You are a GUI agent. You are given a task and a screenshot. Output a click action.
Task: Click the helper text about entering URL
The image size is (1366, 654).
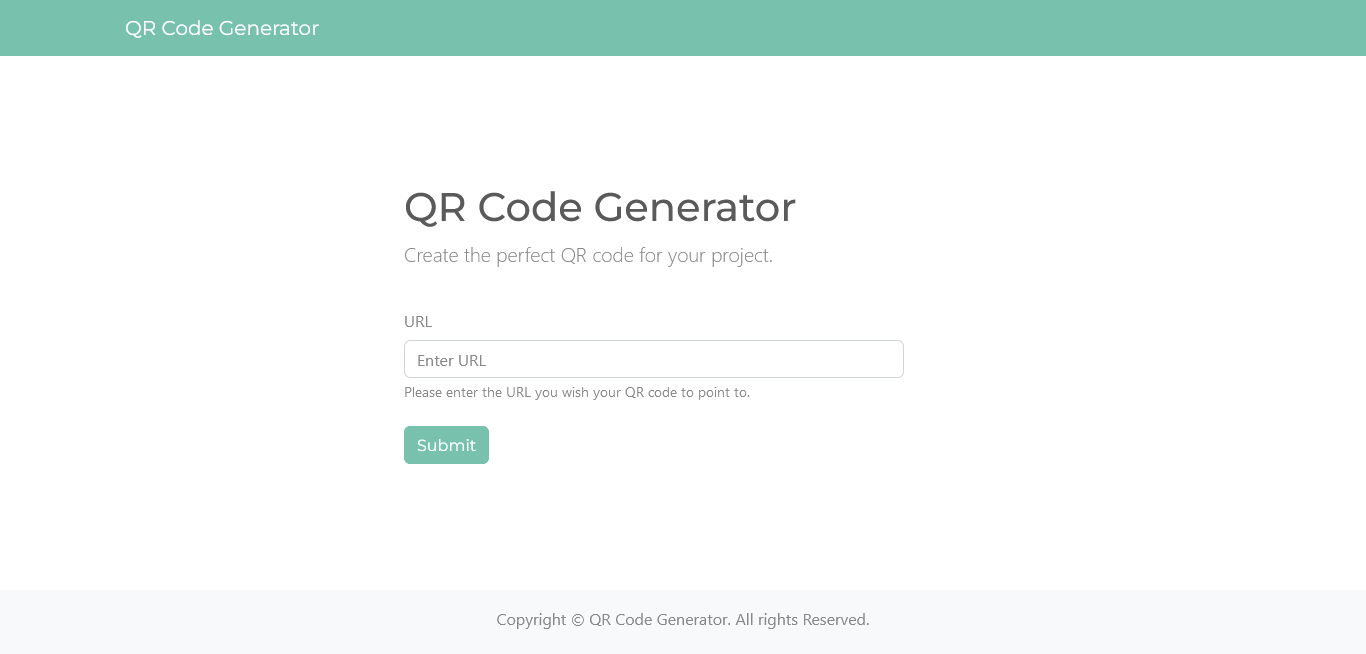577,392
